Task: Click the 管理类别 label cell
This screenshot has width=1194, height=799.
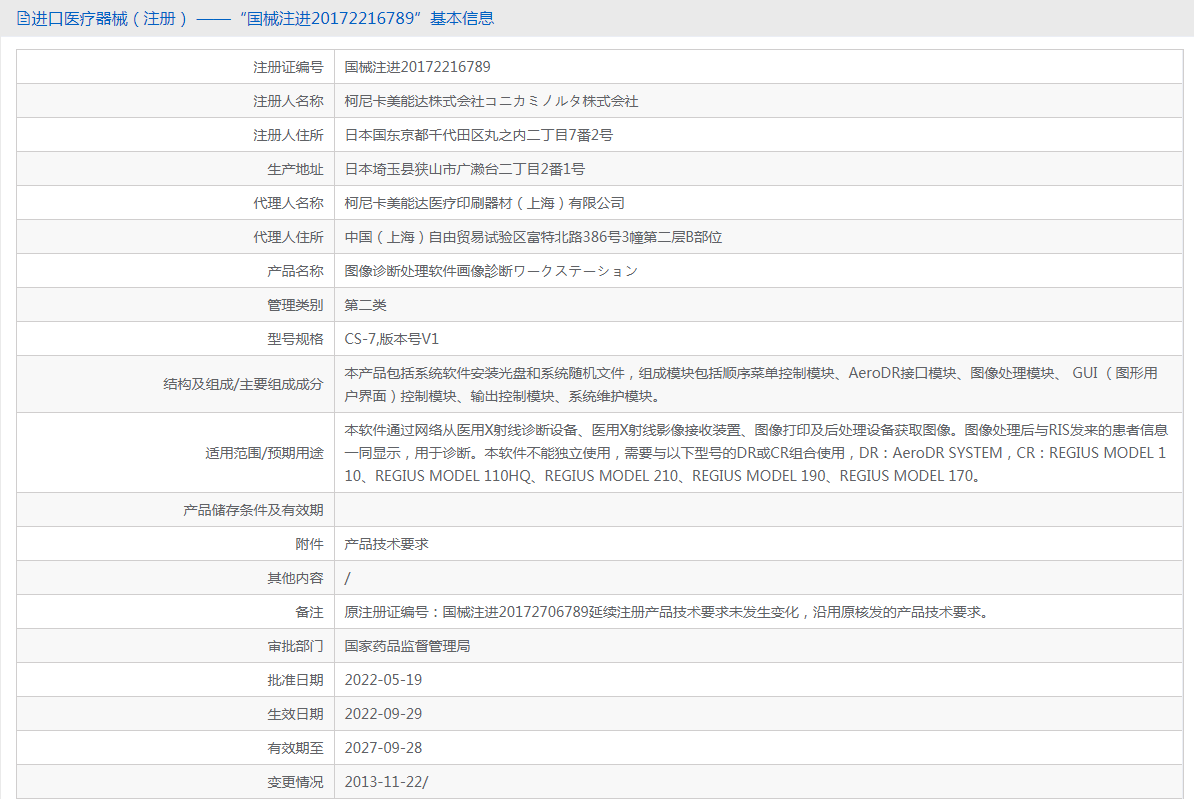Action: coord(176,305)
